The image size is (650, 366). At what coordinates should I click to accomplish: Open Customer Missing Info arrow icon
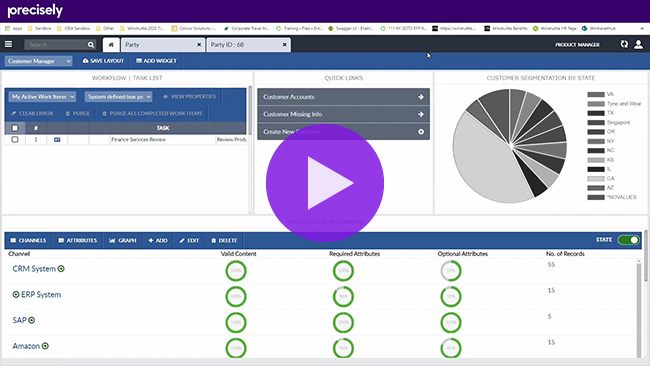[x=421, y=114]
